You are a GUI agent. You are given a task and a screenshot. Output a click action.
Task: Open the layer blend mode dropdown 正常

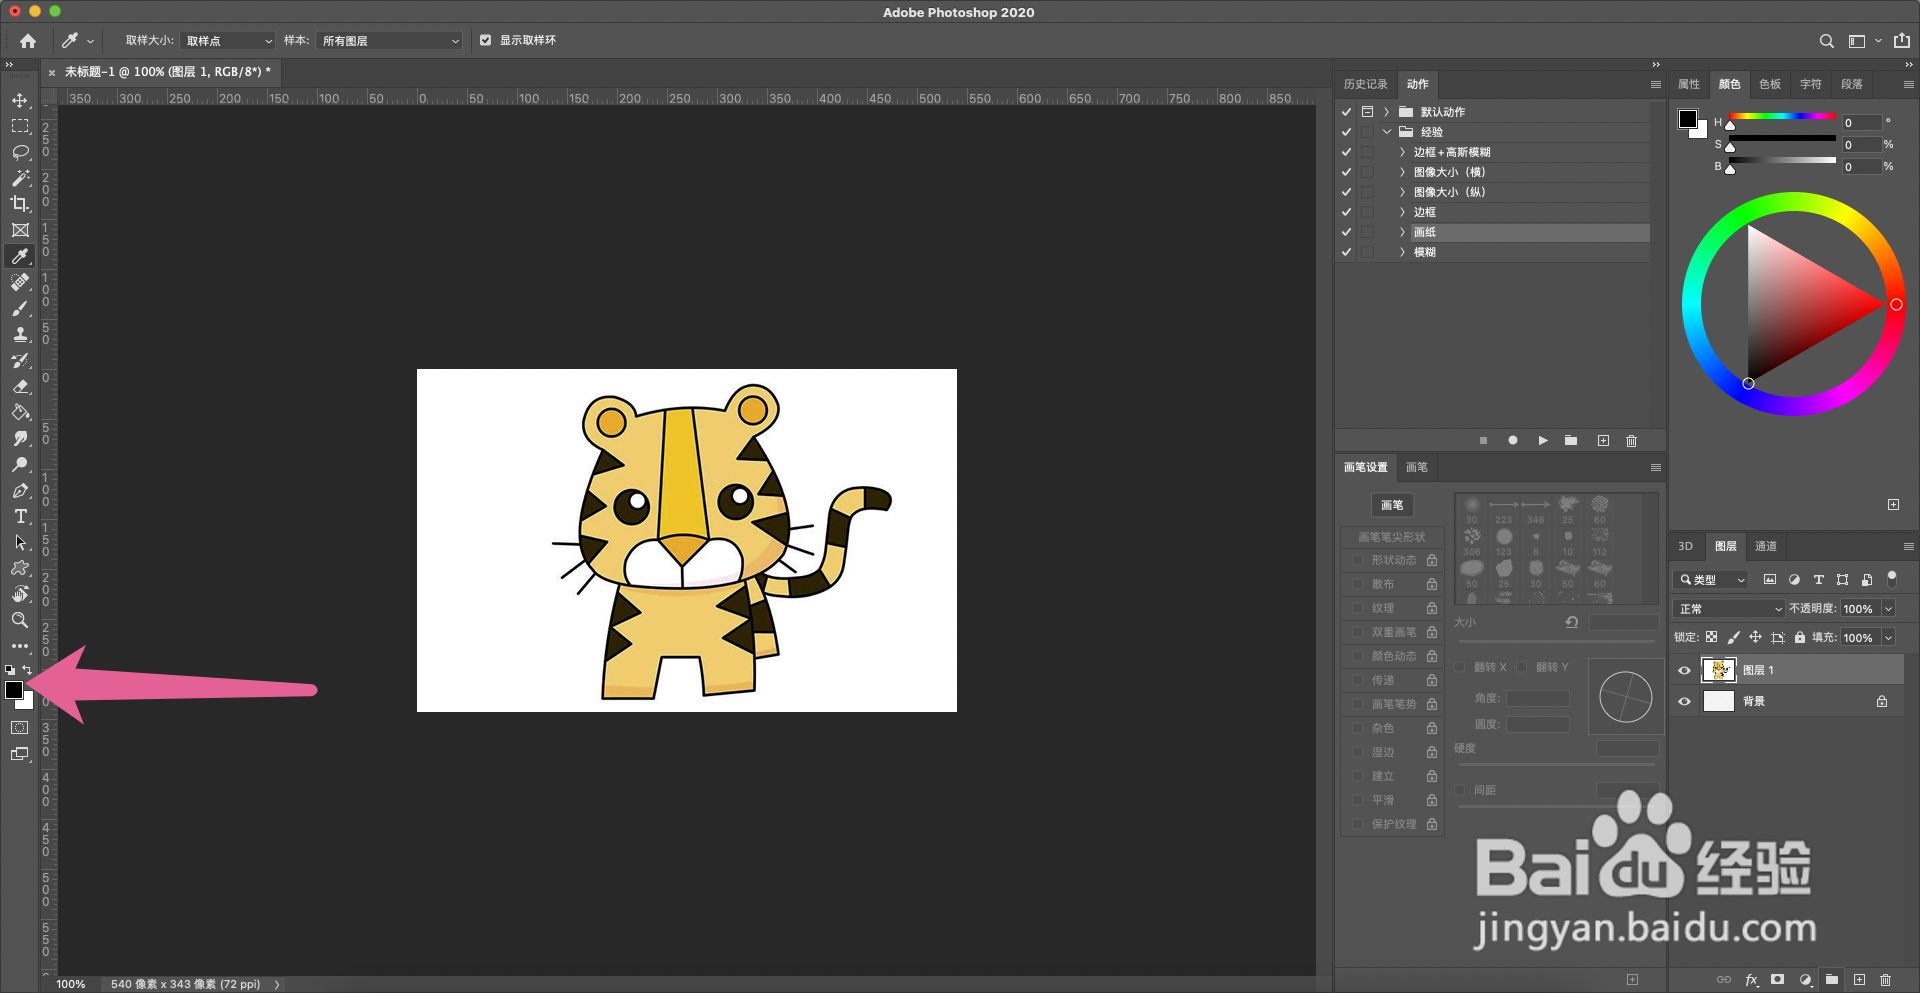pyautogui.click(x=1729, y=609)
